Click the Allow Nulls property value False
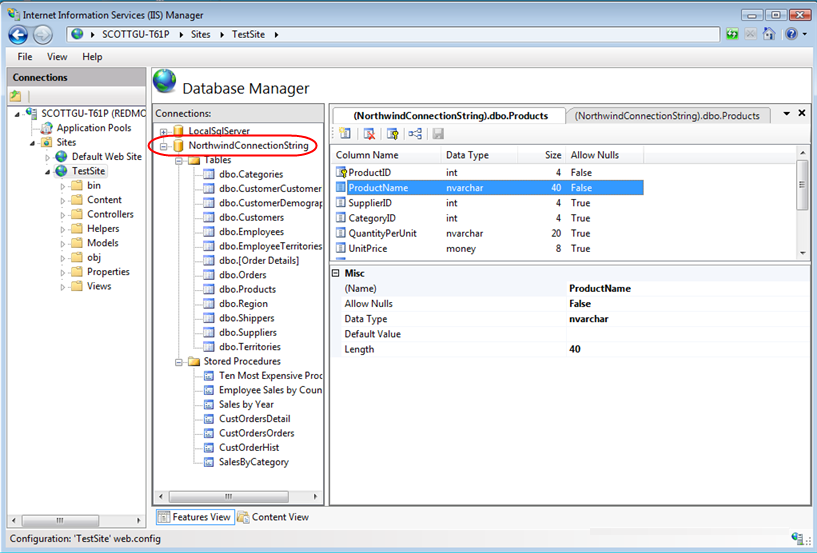The width and height of the screenshot is (817, 553). pos(580,304)
